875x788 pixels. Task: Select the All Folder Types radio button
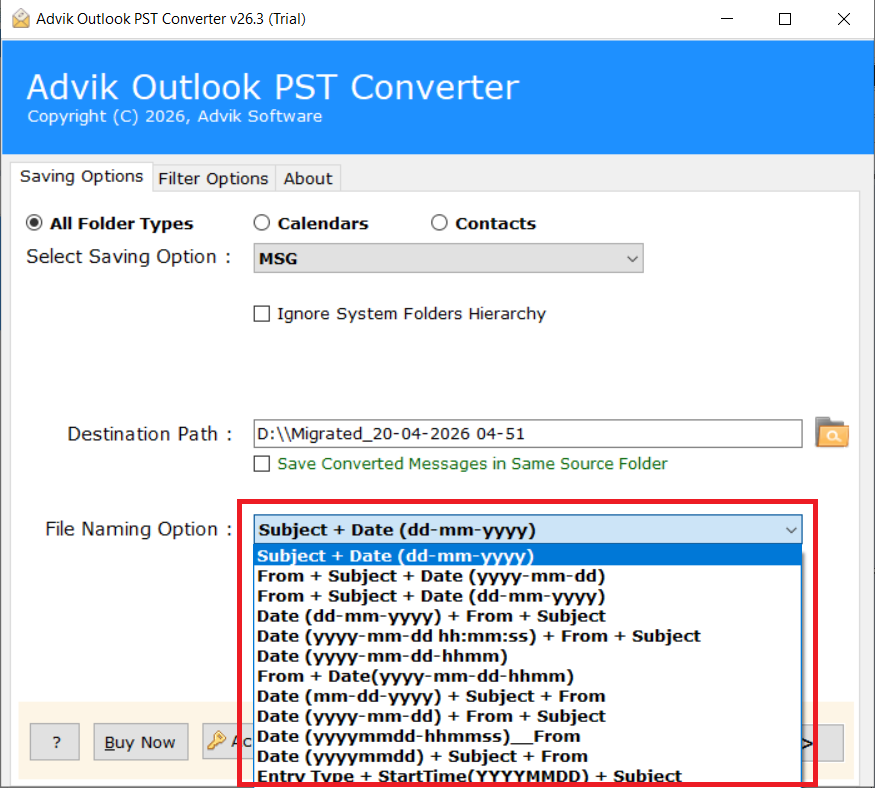(35, 223)
